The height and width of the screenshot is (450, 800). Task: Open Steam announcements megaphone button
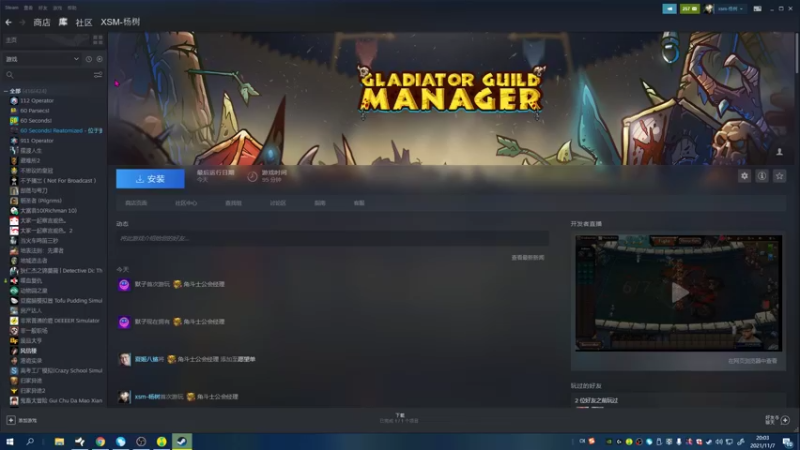669,9
